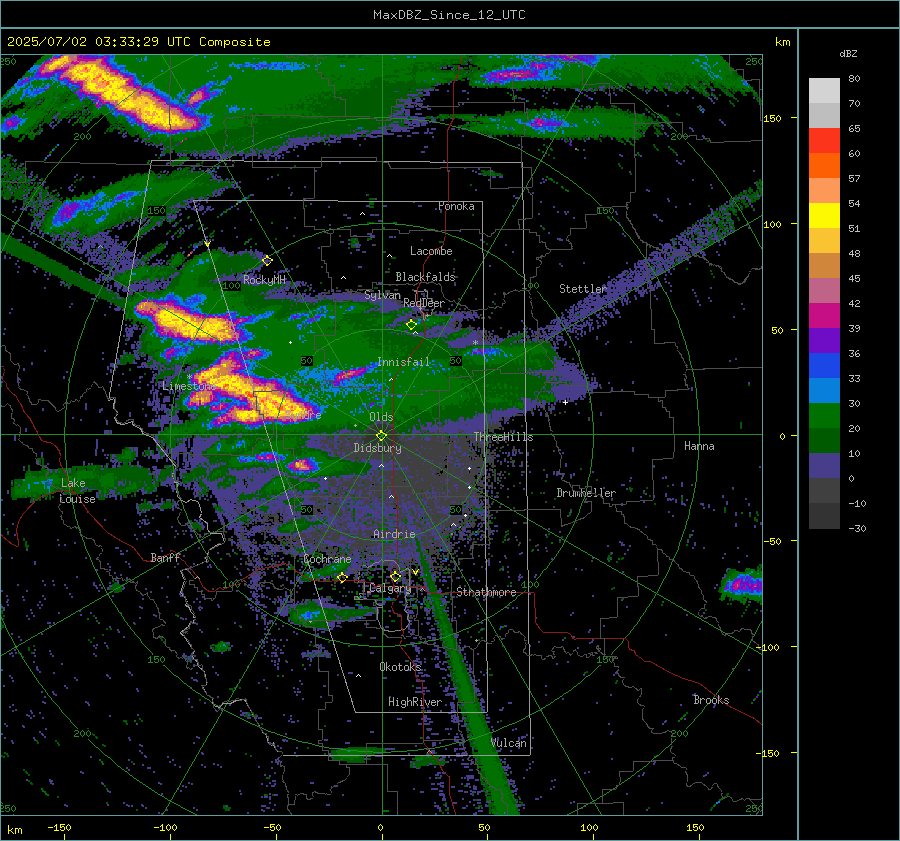The height and width of the screenshot is (841, 900).
Task: Pick the orange-red legend swatch below 60
Action: click(x=824, y=165)
